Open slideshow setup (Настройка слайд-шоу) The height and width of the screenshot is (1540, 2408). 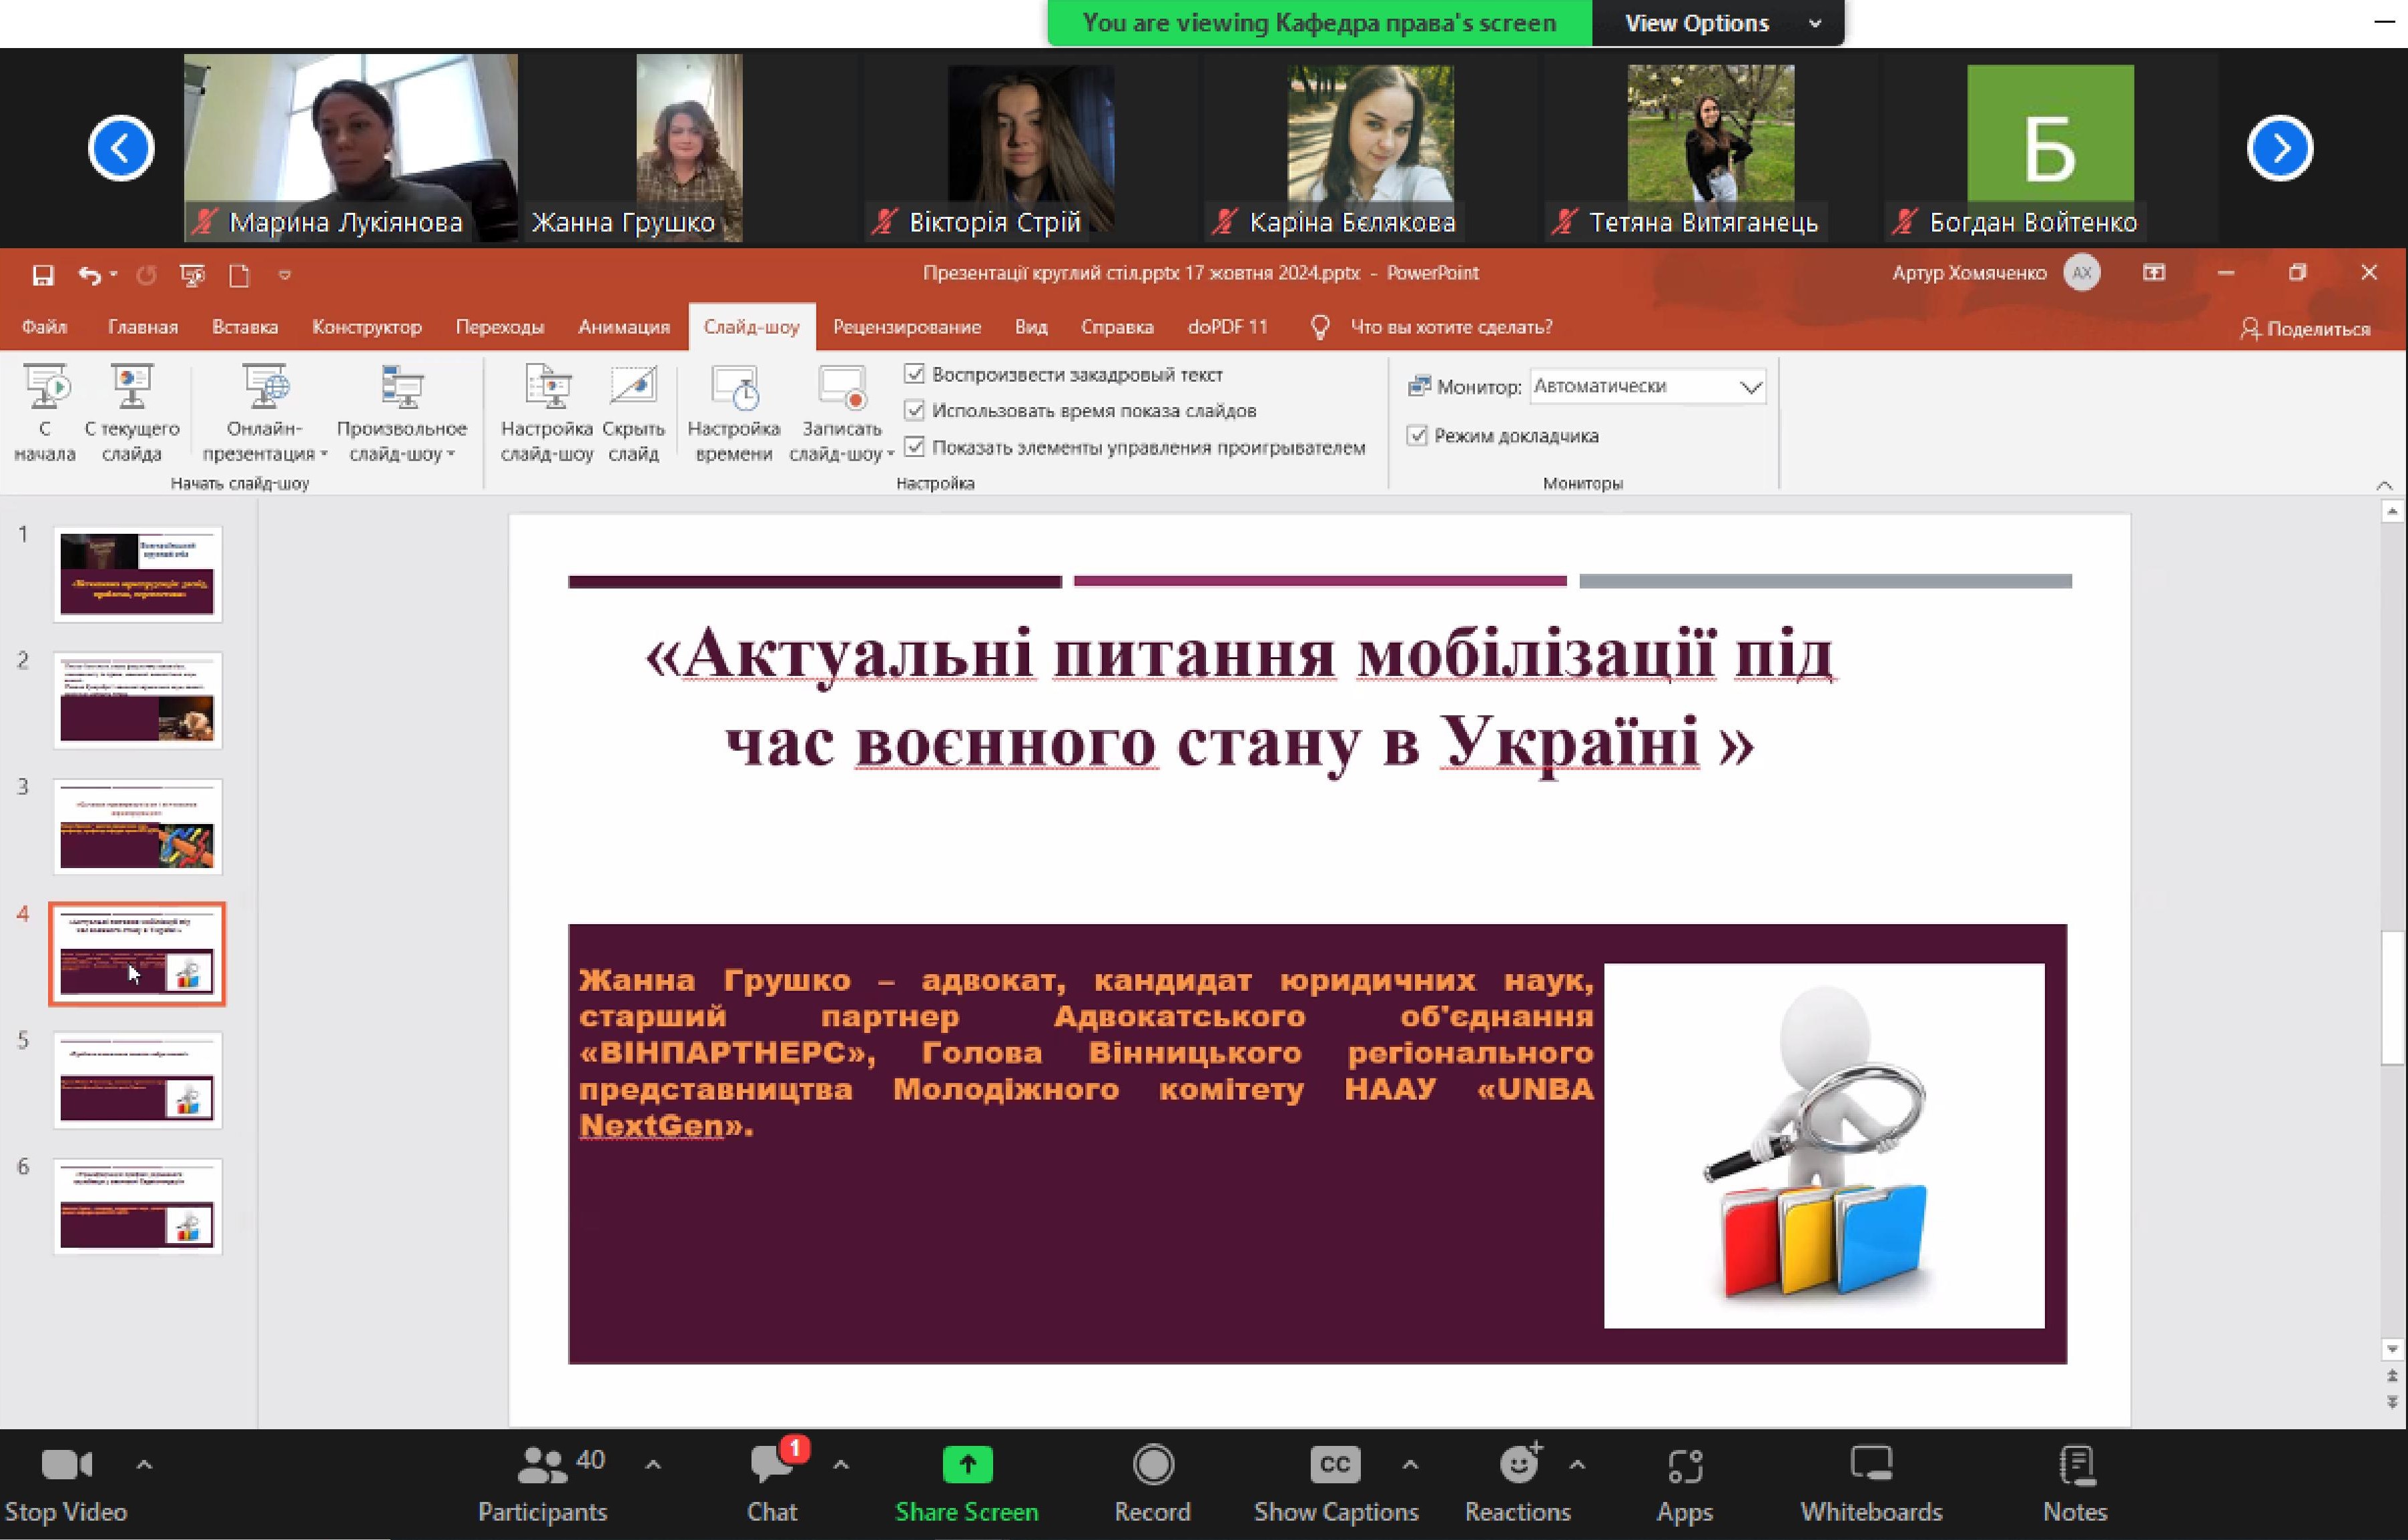pos(547,389)
